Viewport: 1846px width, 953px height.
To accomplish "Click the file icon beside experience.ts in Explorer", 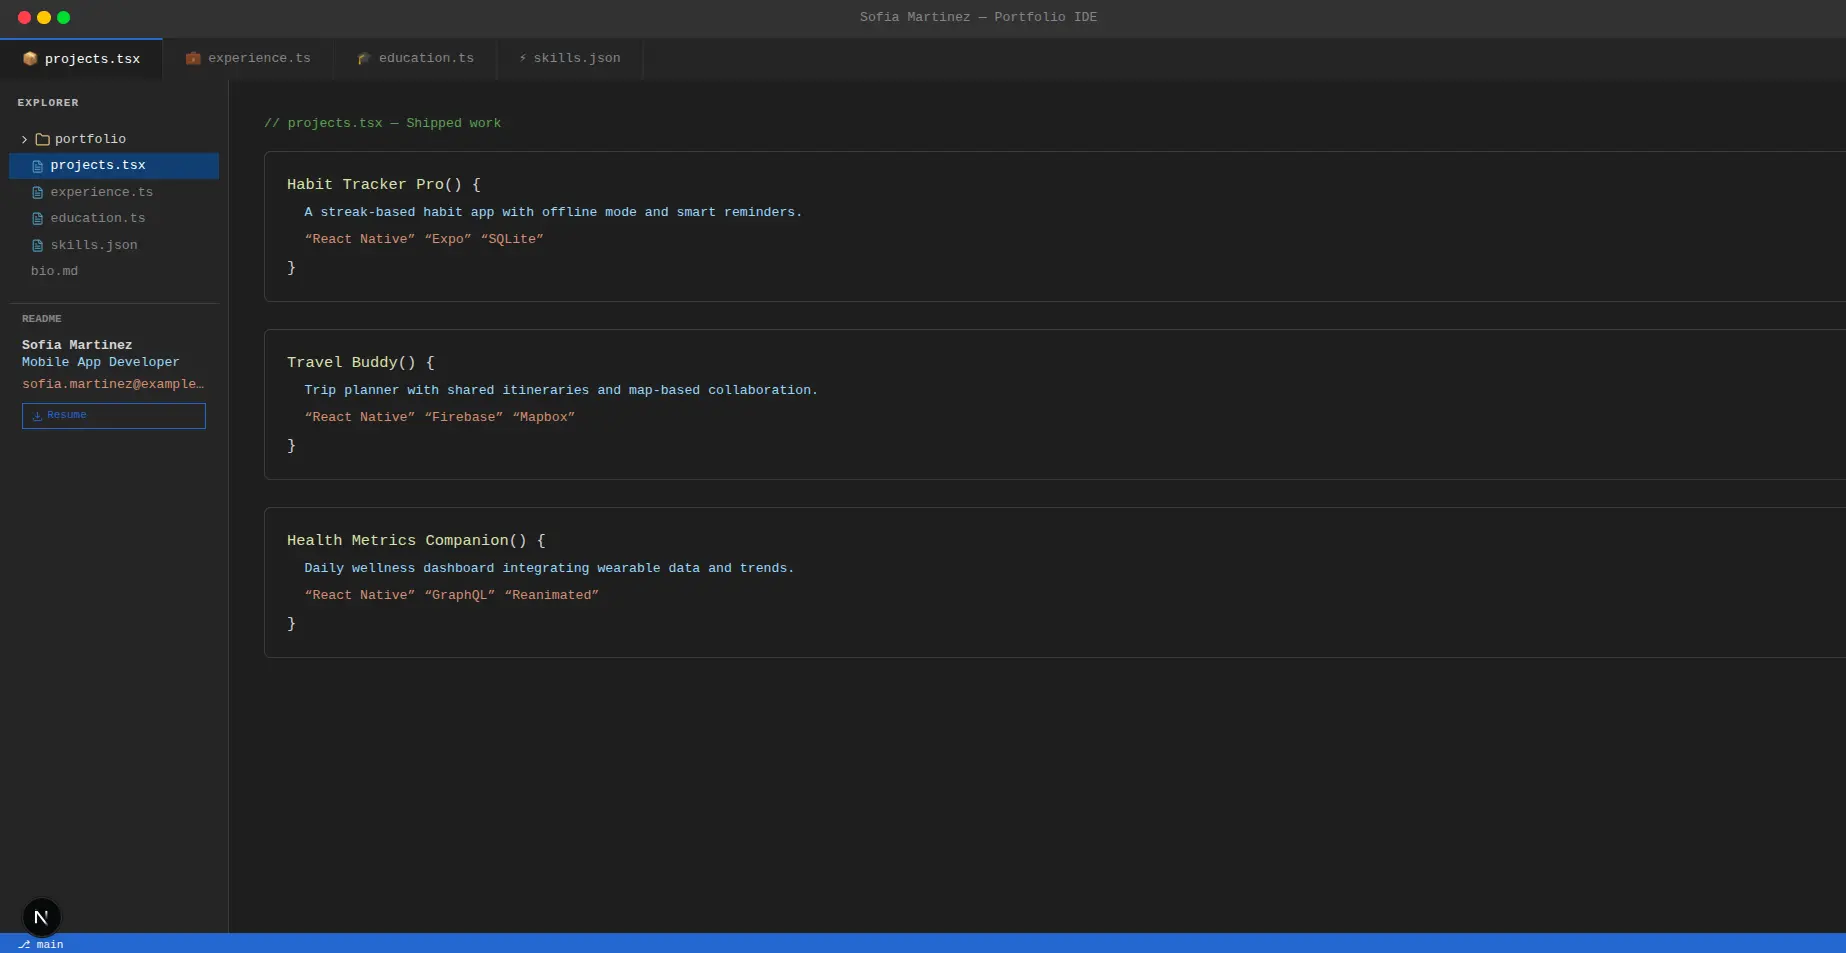I will 38,193.
